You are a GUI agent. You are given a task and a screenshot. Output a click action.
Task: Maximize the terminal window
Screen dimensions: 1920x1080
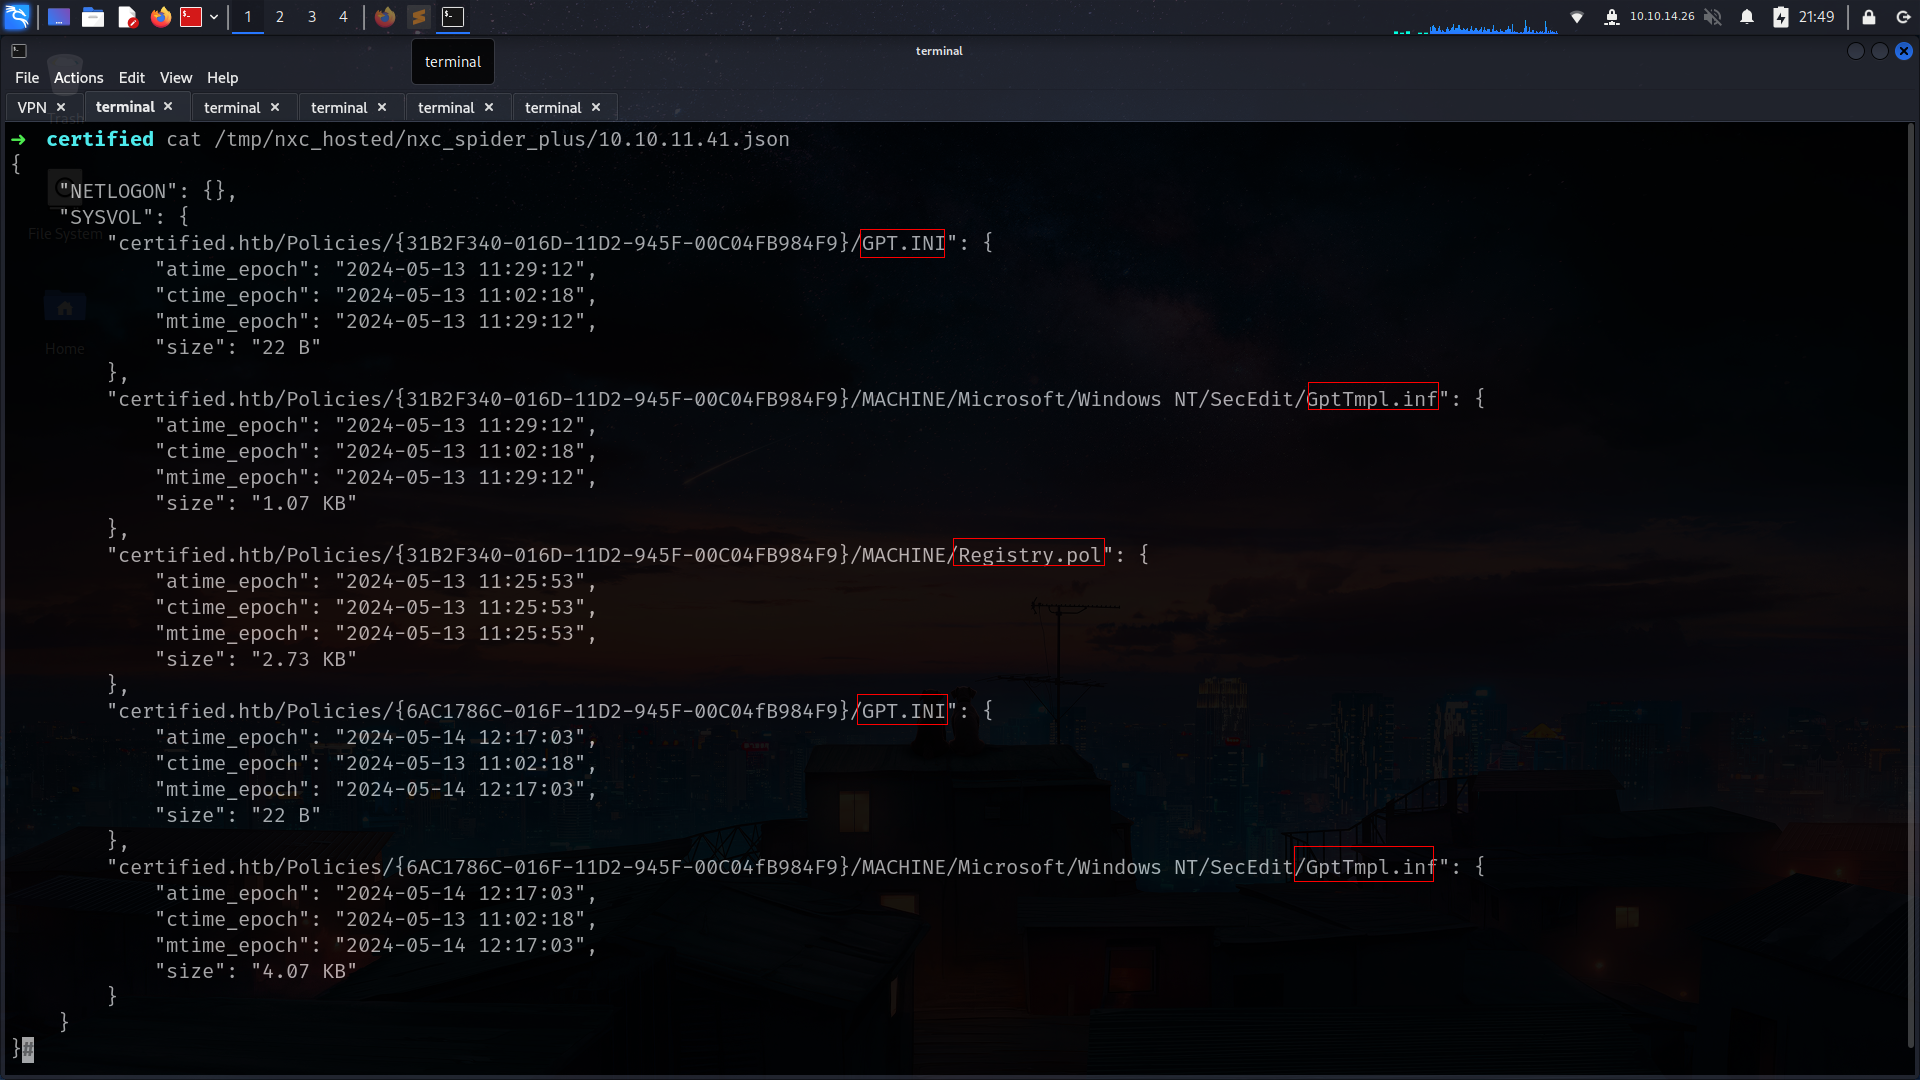1880,51
